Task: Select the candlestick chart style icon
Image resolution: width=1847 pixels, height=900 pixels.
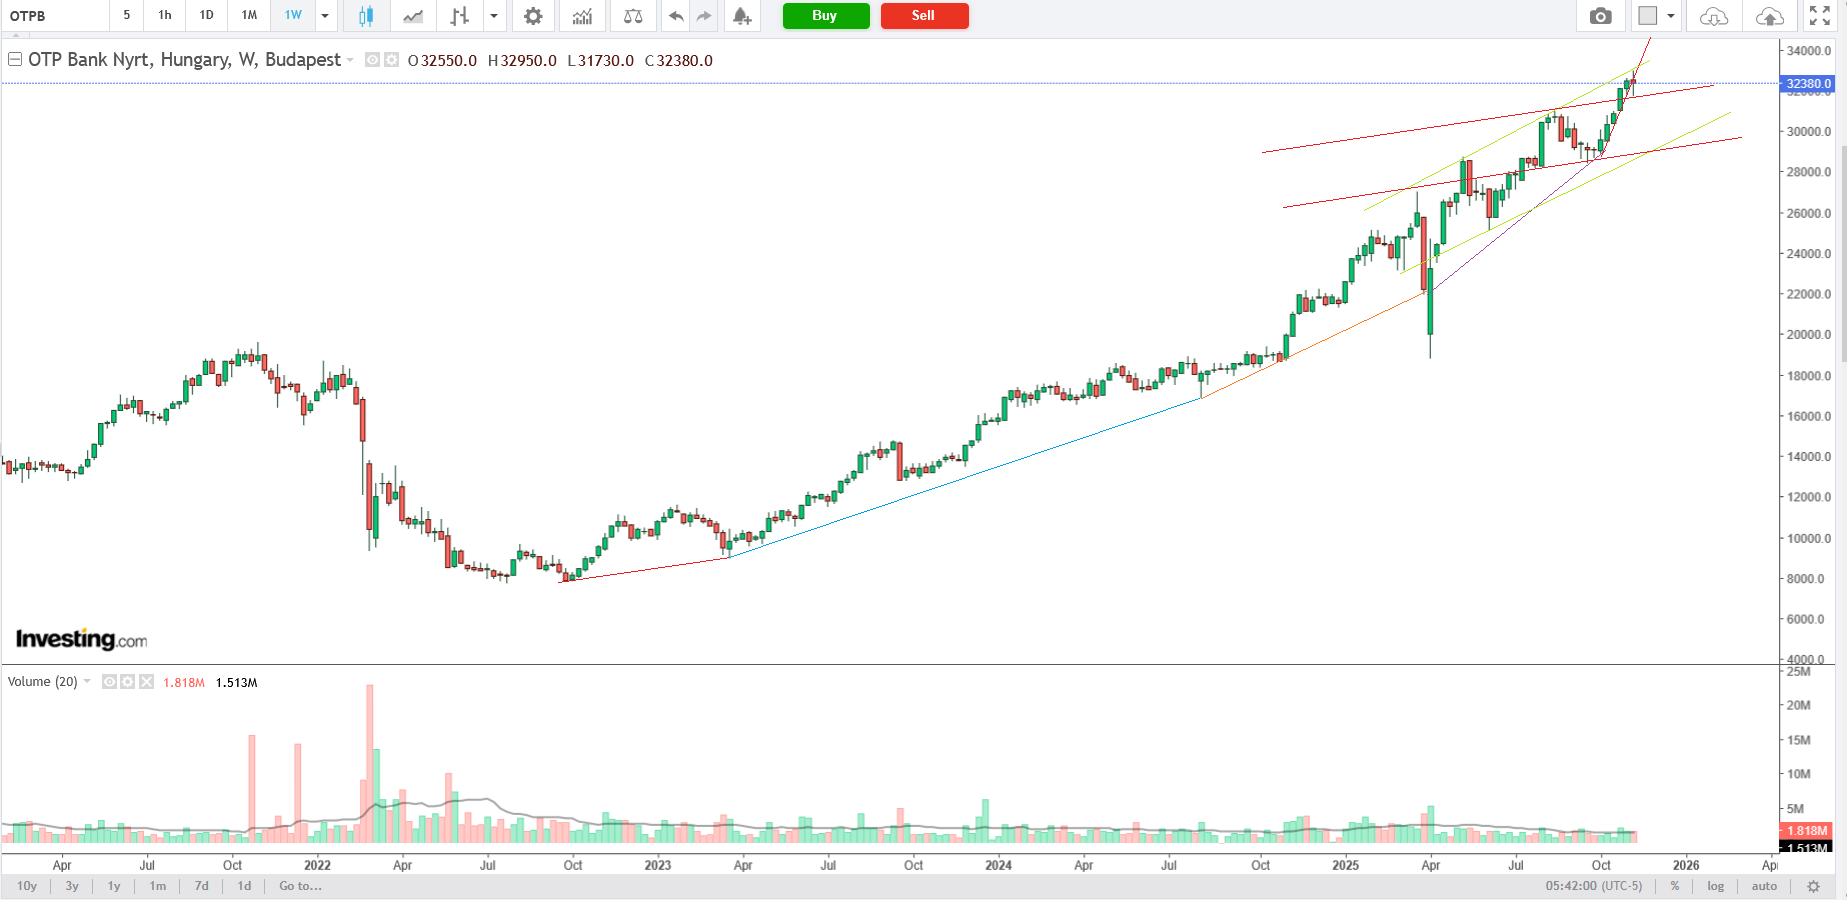Action: 366,16
